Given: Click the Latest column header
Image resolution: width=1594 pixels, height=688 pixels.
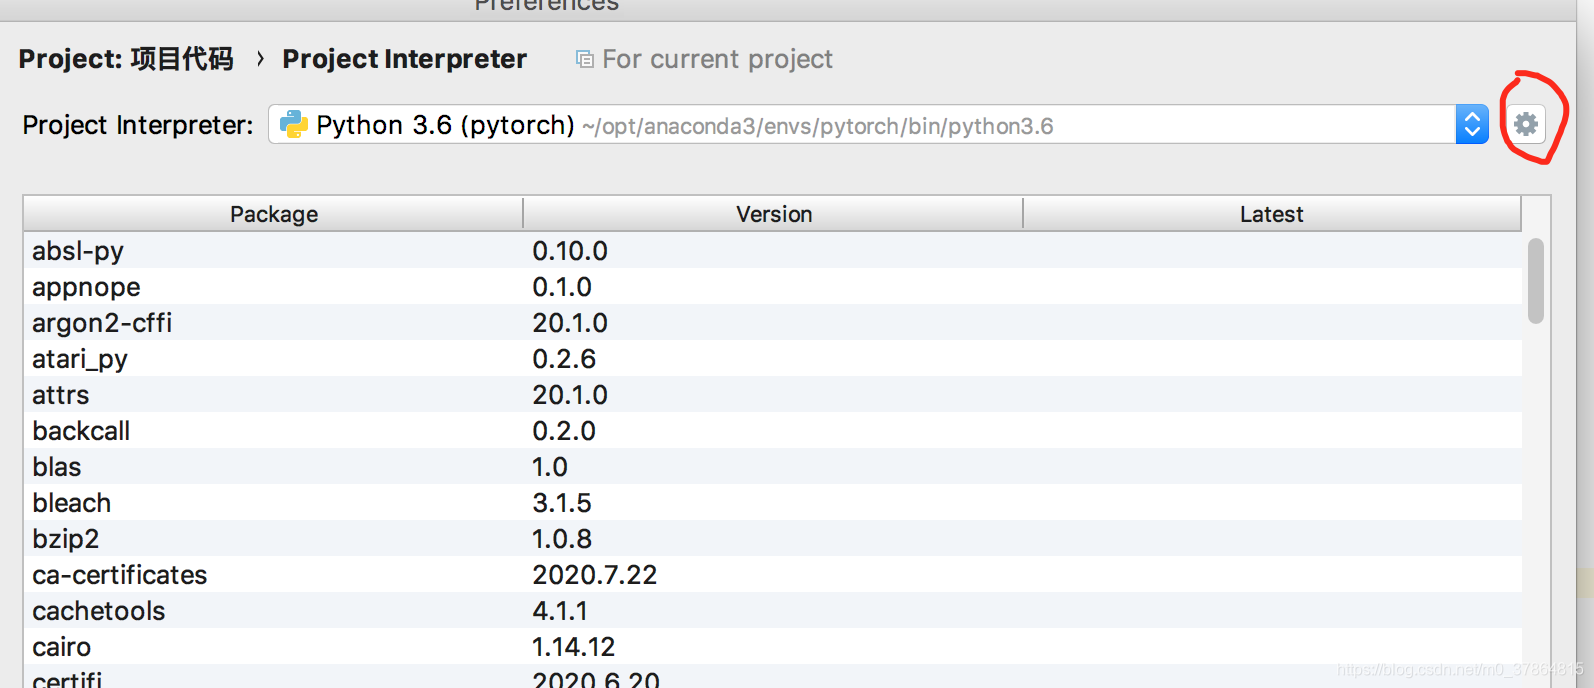Looking at the screenshot, I should tap(1272, 214).
